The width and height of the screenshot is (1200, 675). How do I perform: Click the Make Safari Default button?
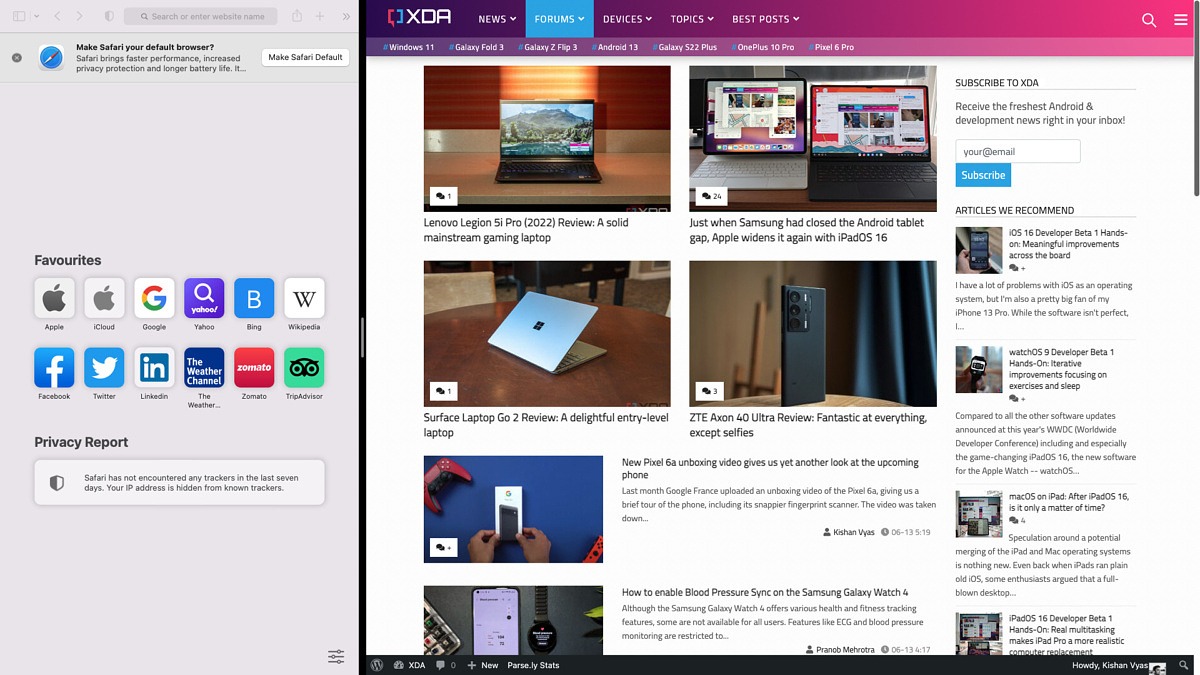point(304,57)
